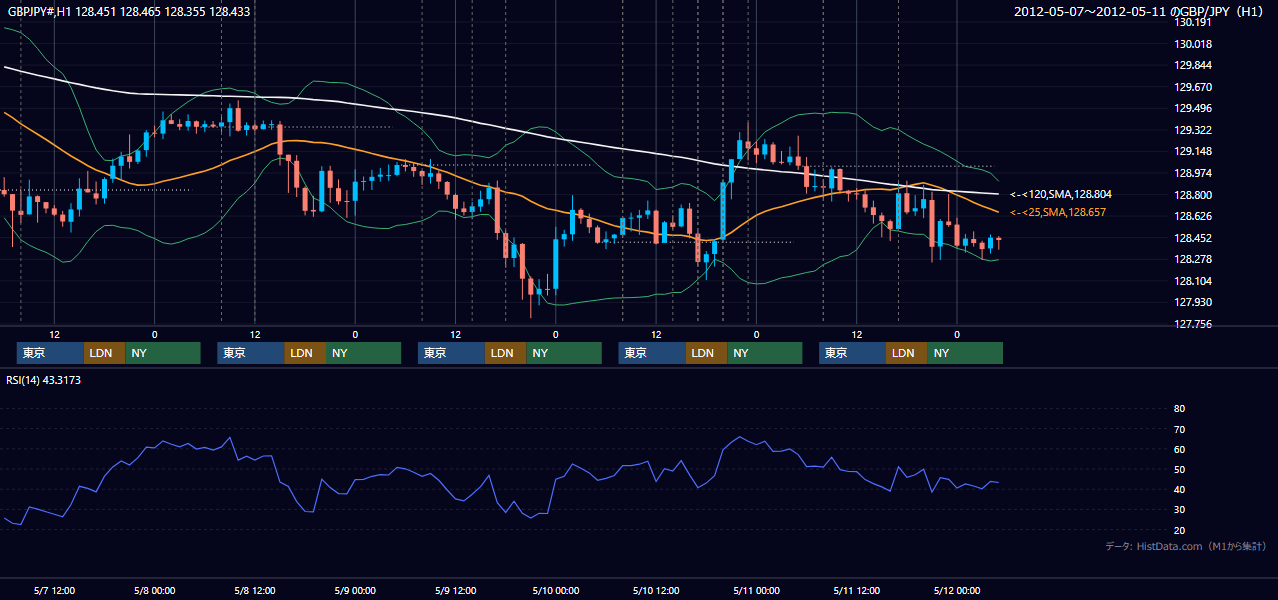Click RSI scale value 70
Viewport: 1278px width, 600px height.
pos(1179,429)
